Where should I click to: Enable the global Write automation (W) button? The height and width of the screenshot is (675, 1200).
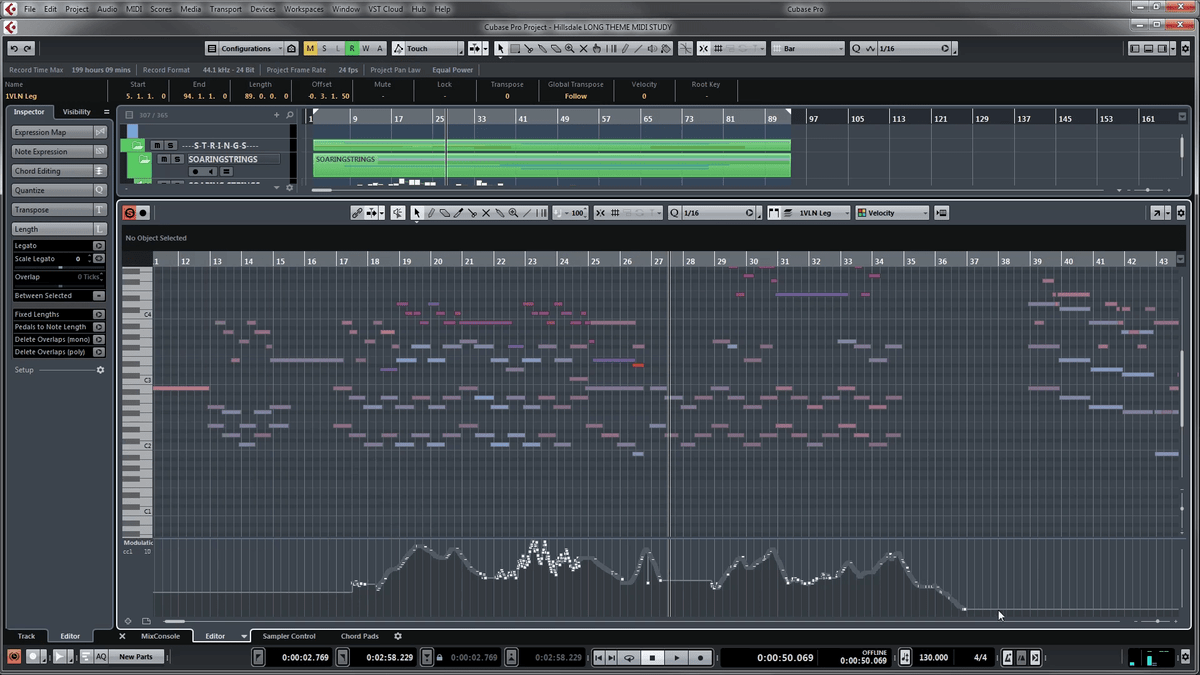click(364, 48)
